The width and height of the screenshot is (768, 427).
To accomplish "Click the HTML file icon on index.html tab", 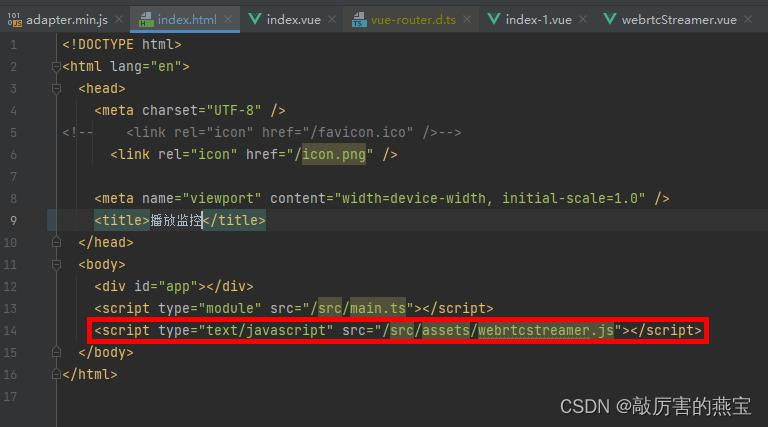I will (146, 20).
